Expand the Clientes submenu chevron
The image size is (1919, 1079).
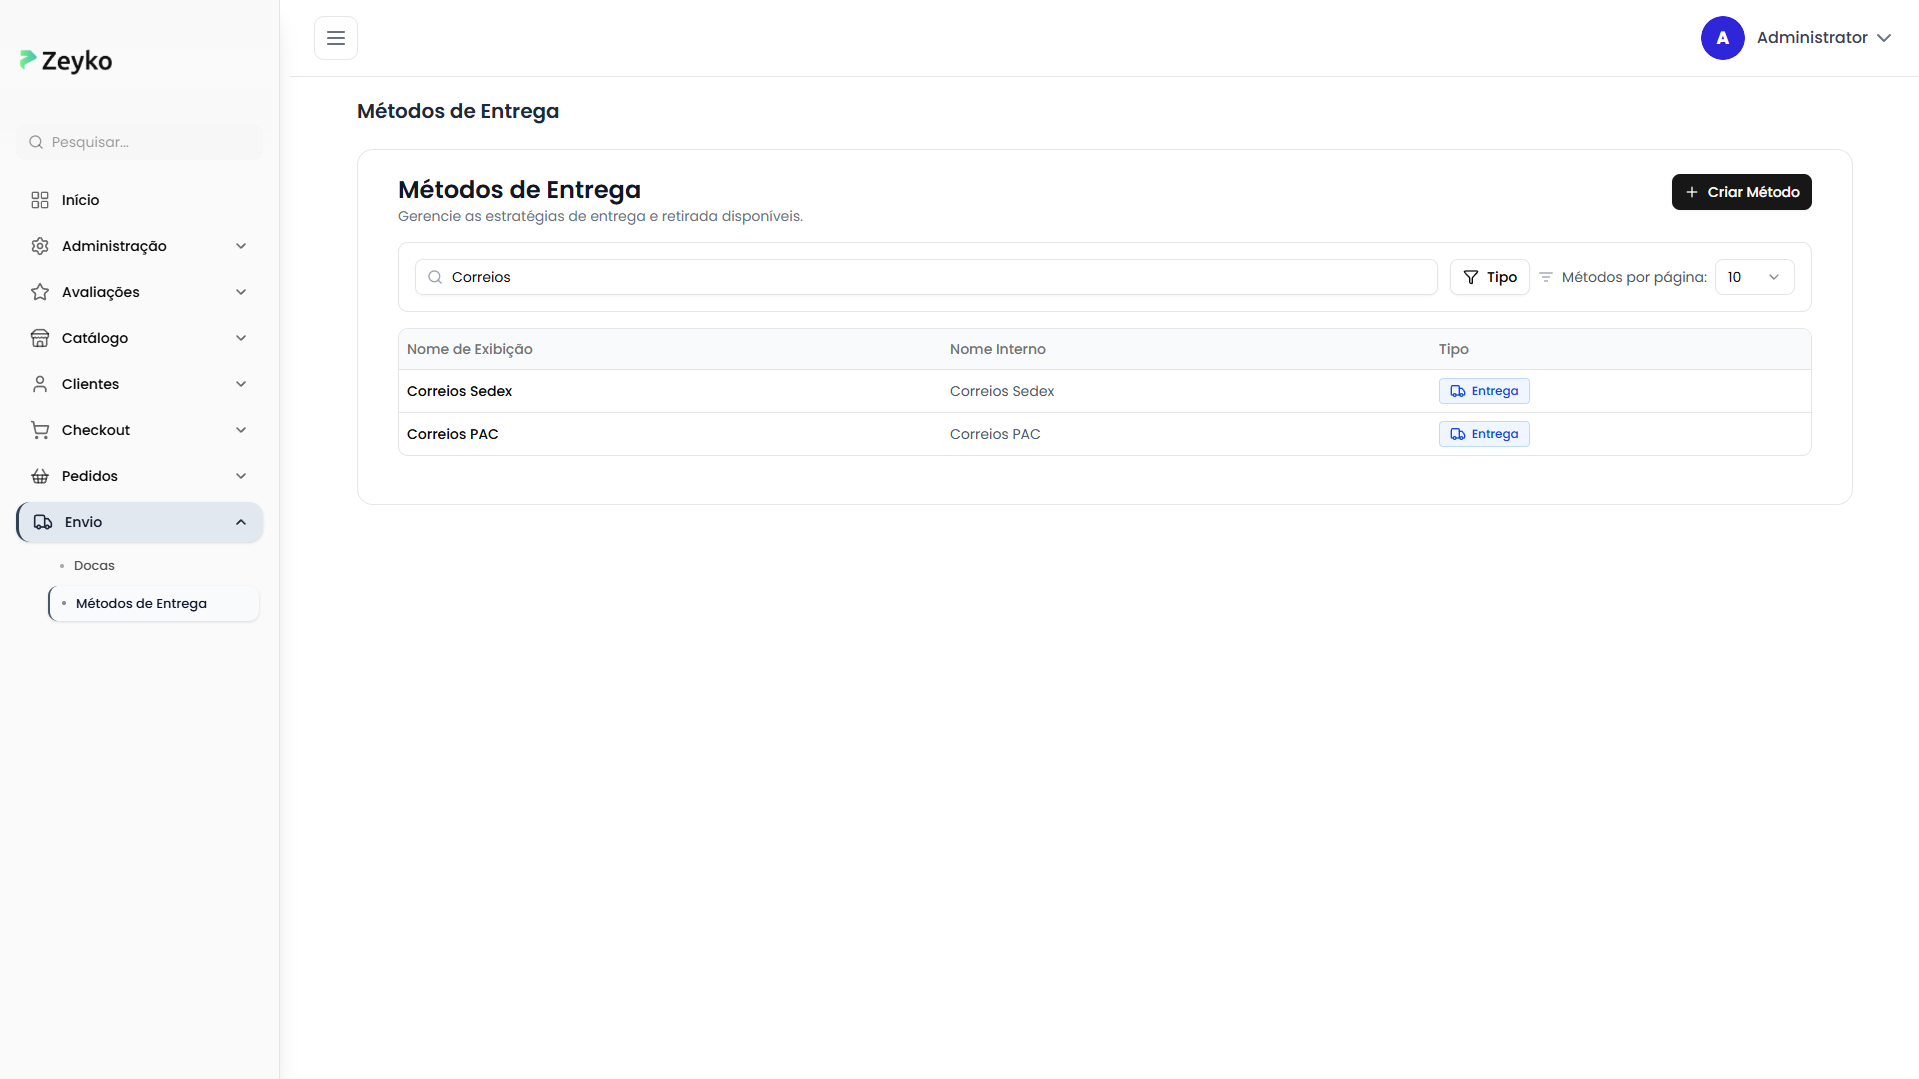click(x=241, y=384)
